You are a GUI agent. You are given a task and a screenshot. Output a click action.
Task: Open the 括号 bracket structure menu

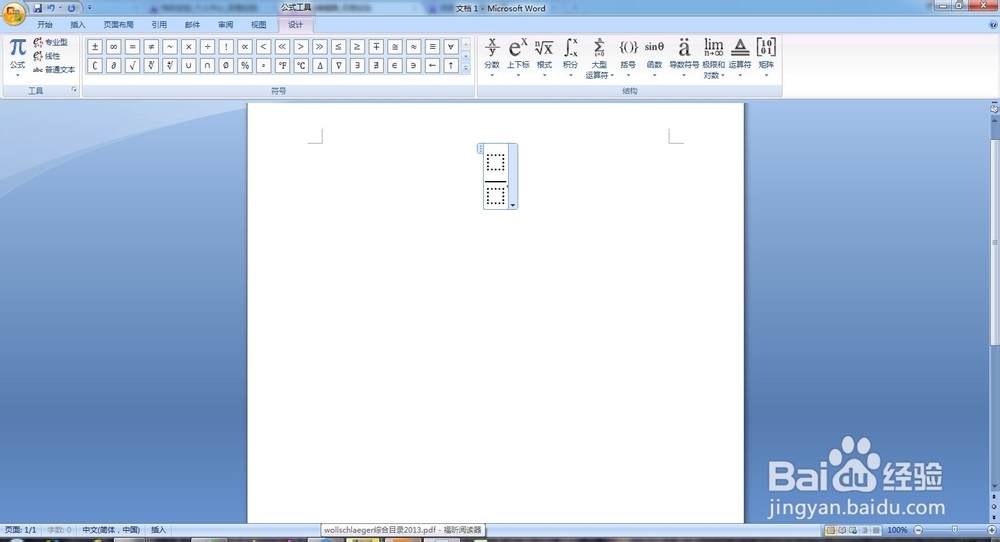pyautogui.click(x=628, y=57)
